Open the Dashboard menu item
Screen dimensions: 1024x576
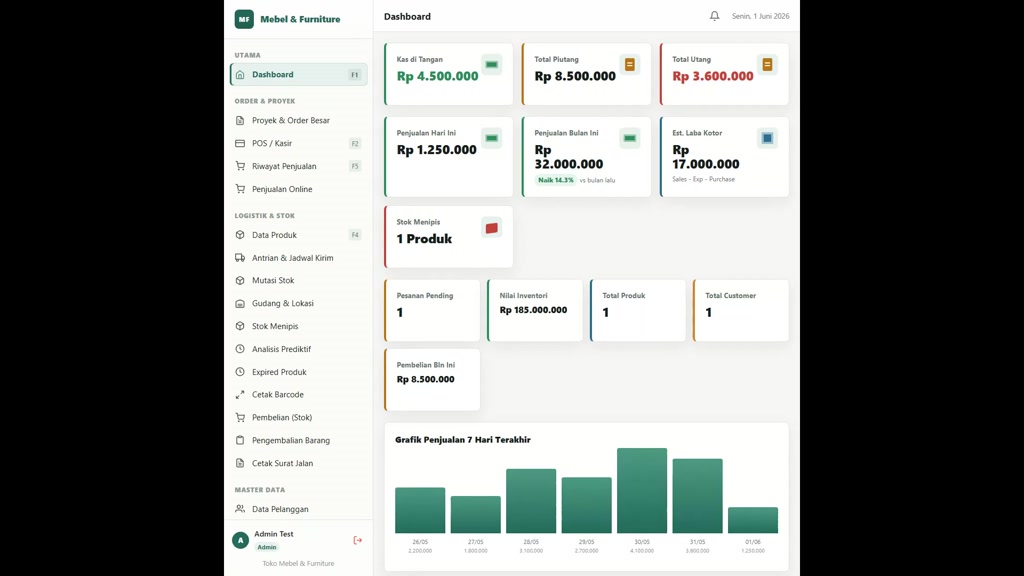(298, 74)
